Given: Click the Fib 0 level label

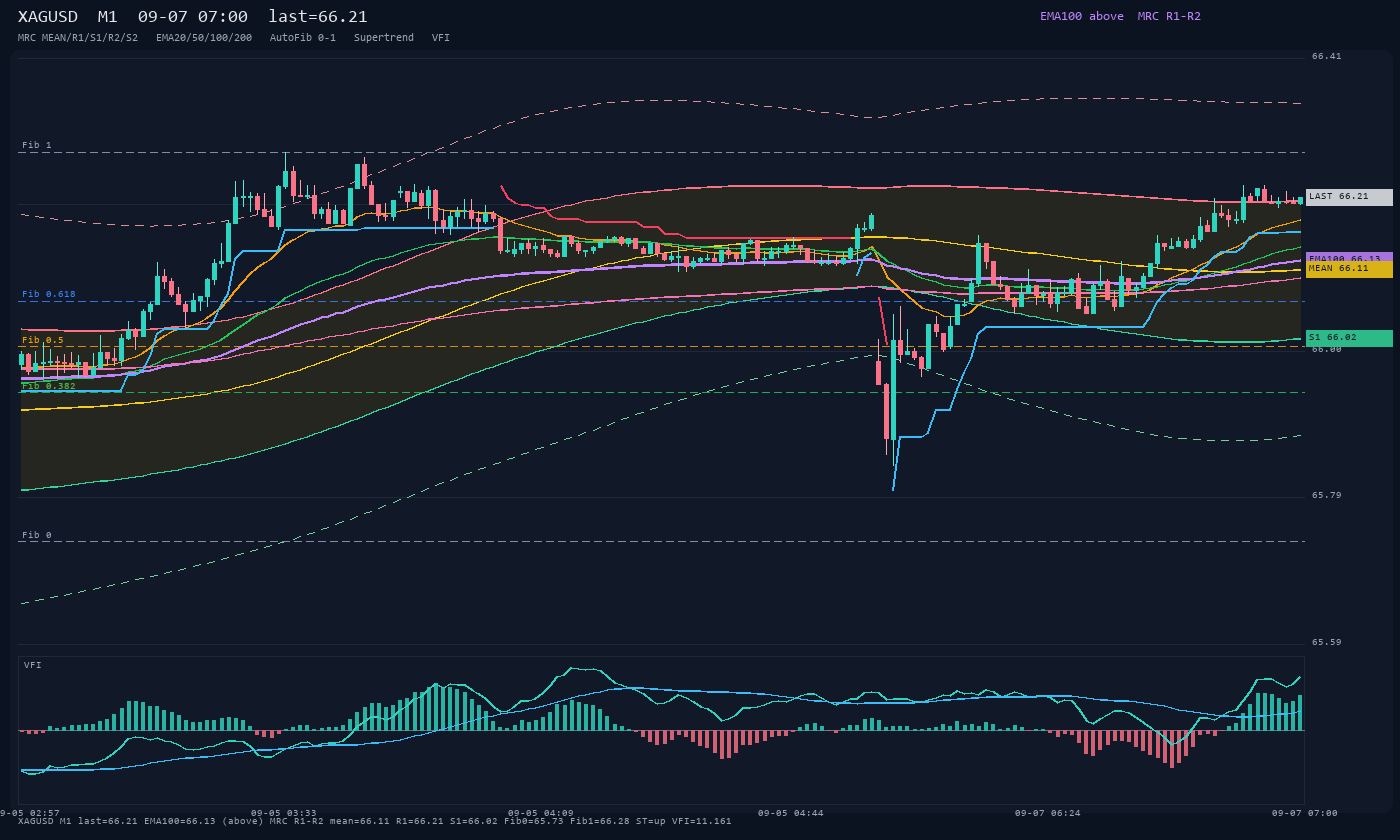Looking at the screenshot, I should pos(37,535).
